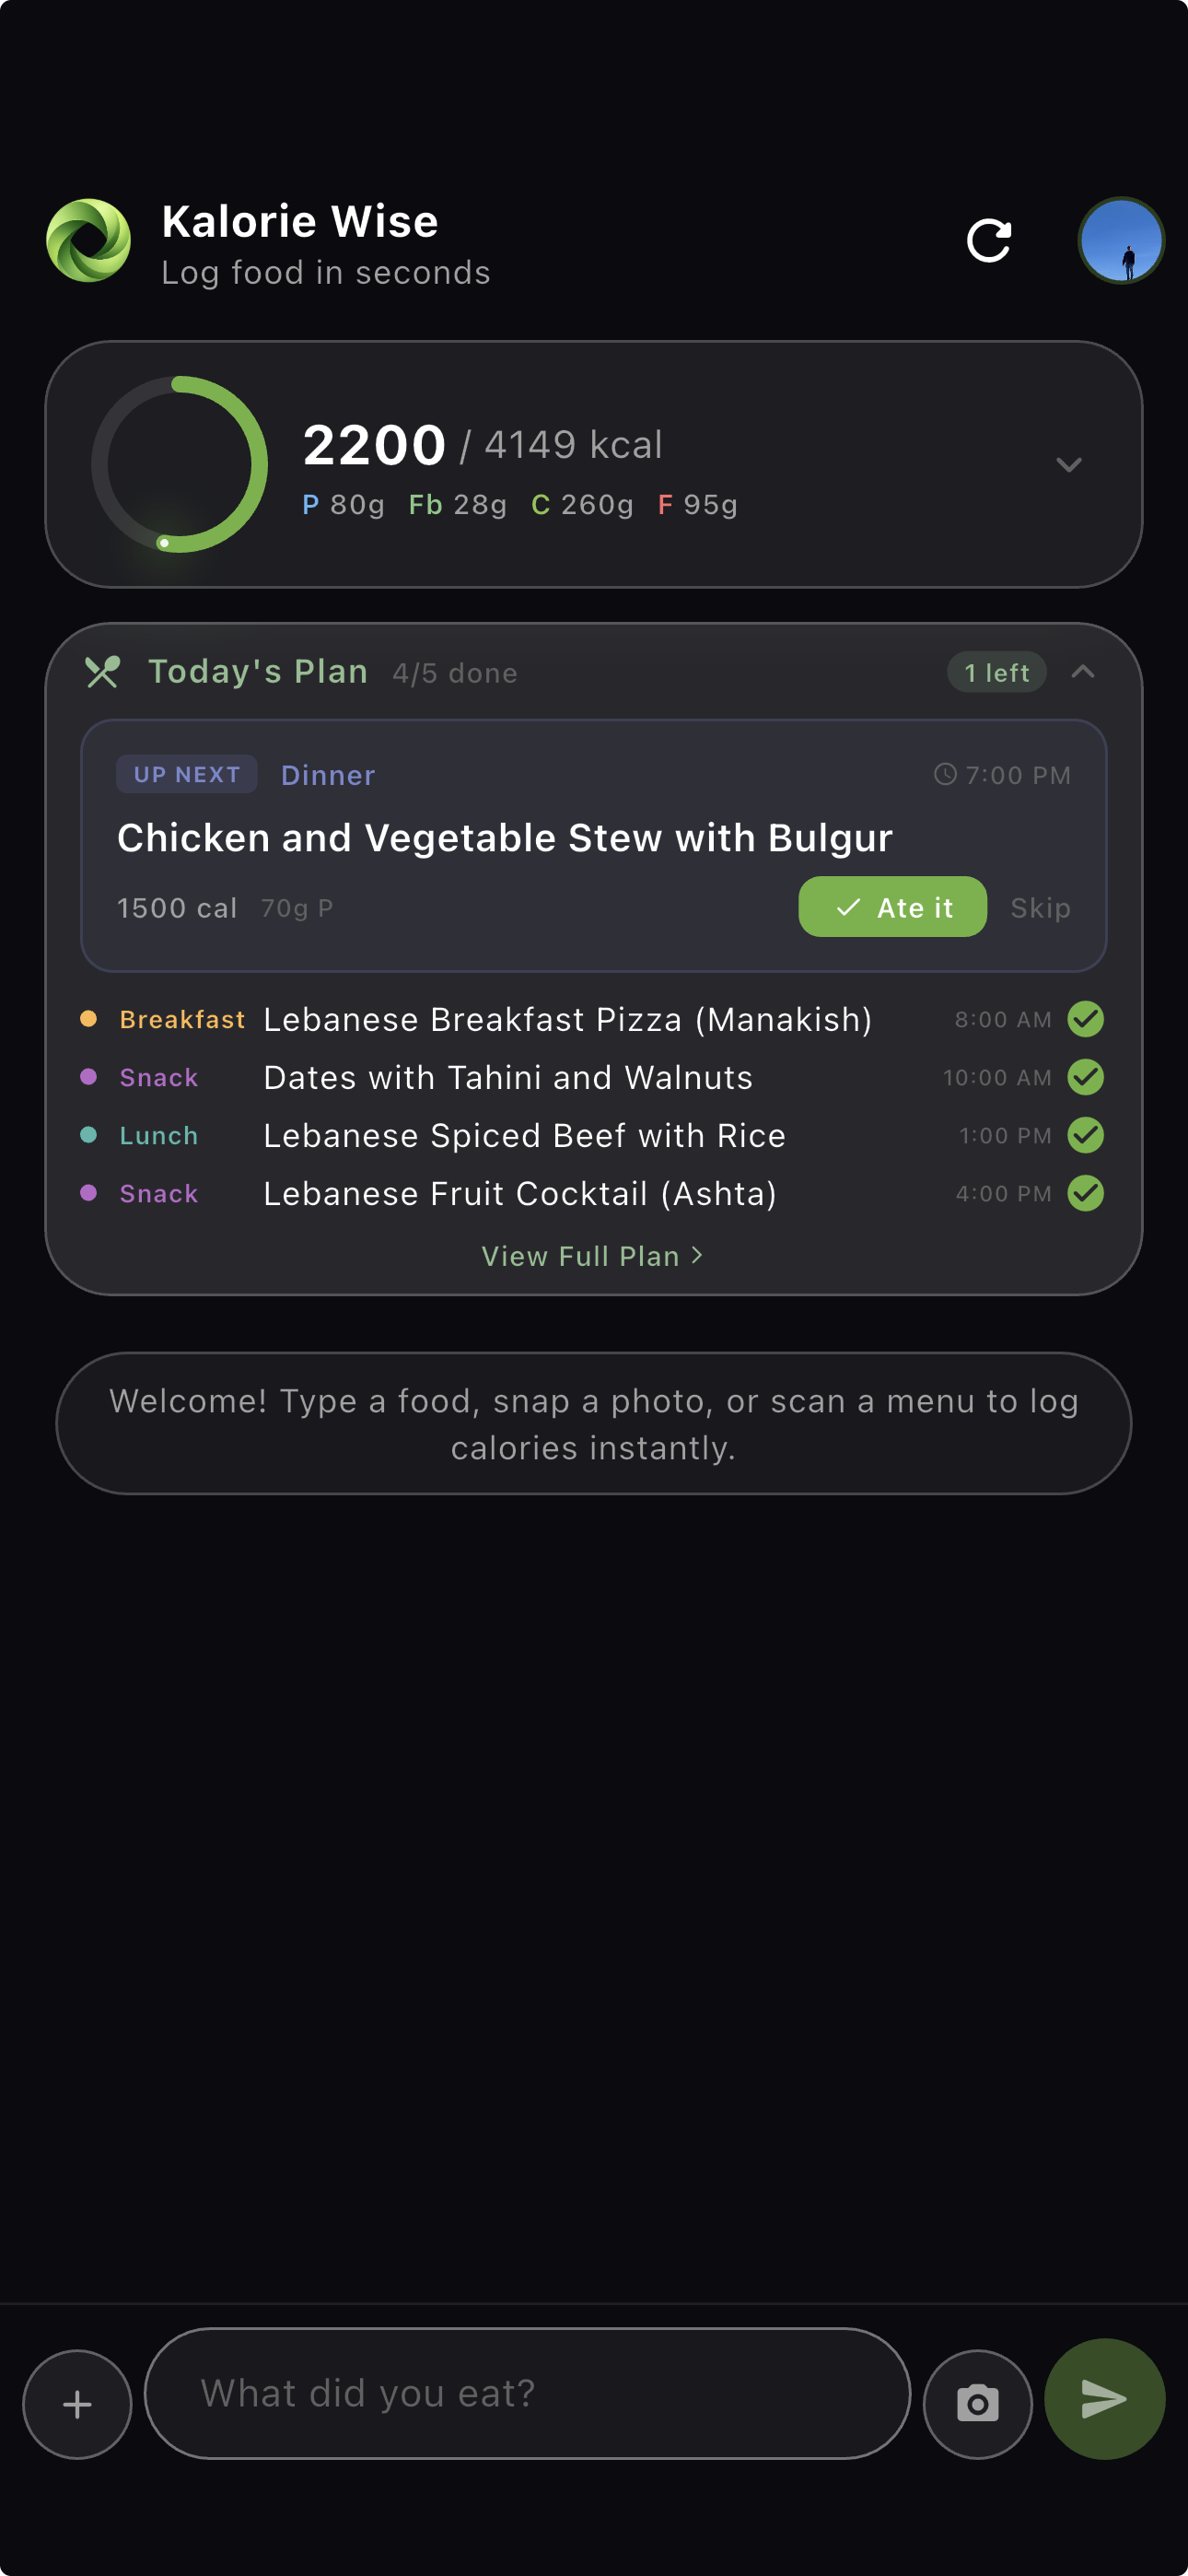Click the circular calorie progress ring
This screenshot has width=1188, height=2576.
pyautogui.click(x=179, y=464)
